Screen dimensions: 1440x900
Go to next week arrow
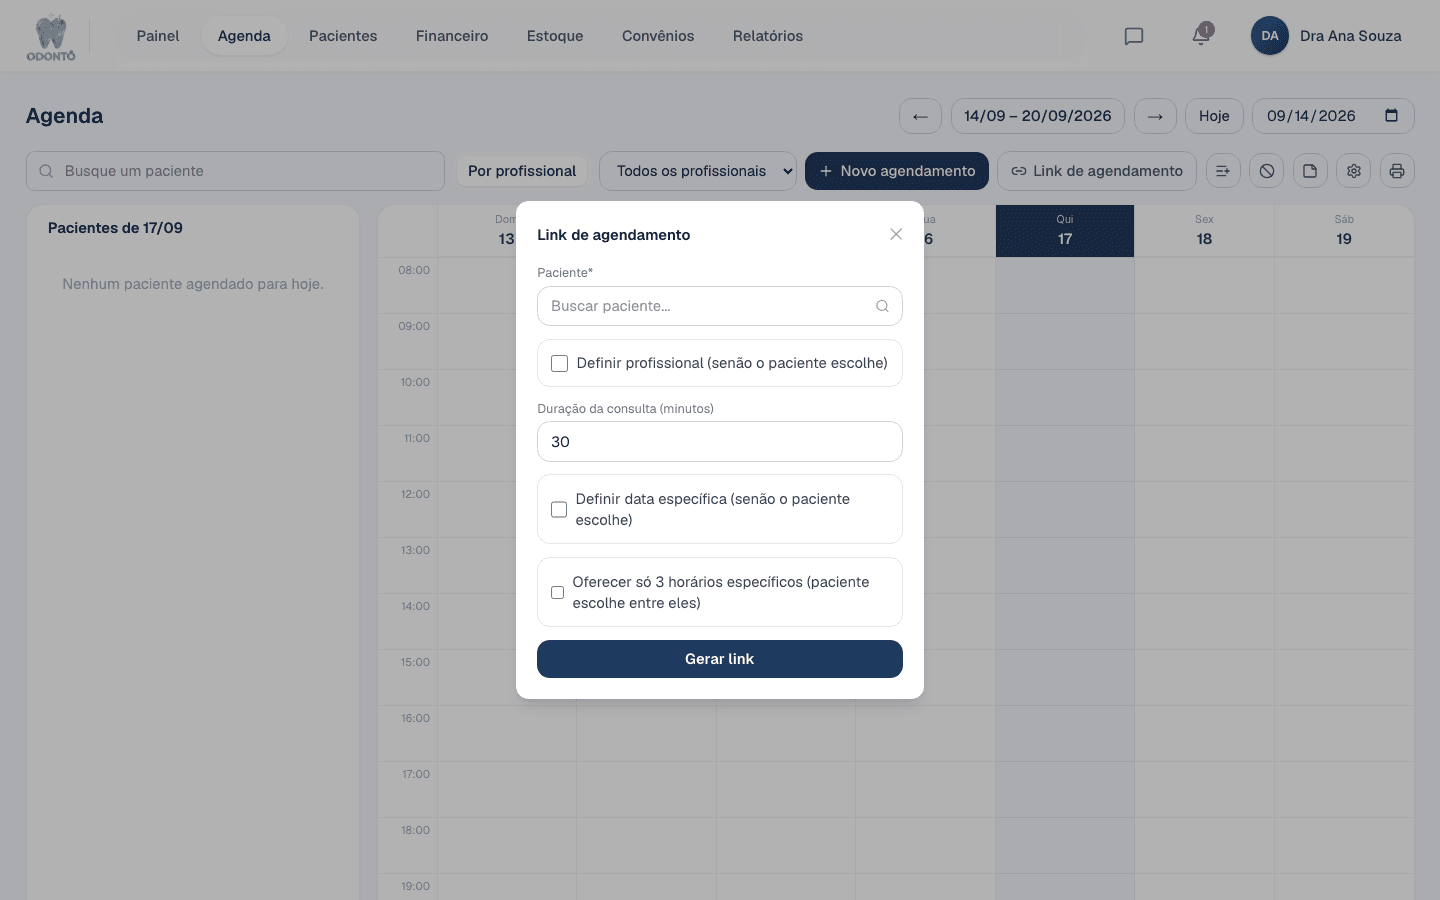[x=1155, y=116]
